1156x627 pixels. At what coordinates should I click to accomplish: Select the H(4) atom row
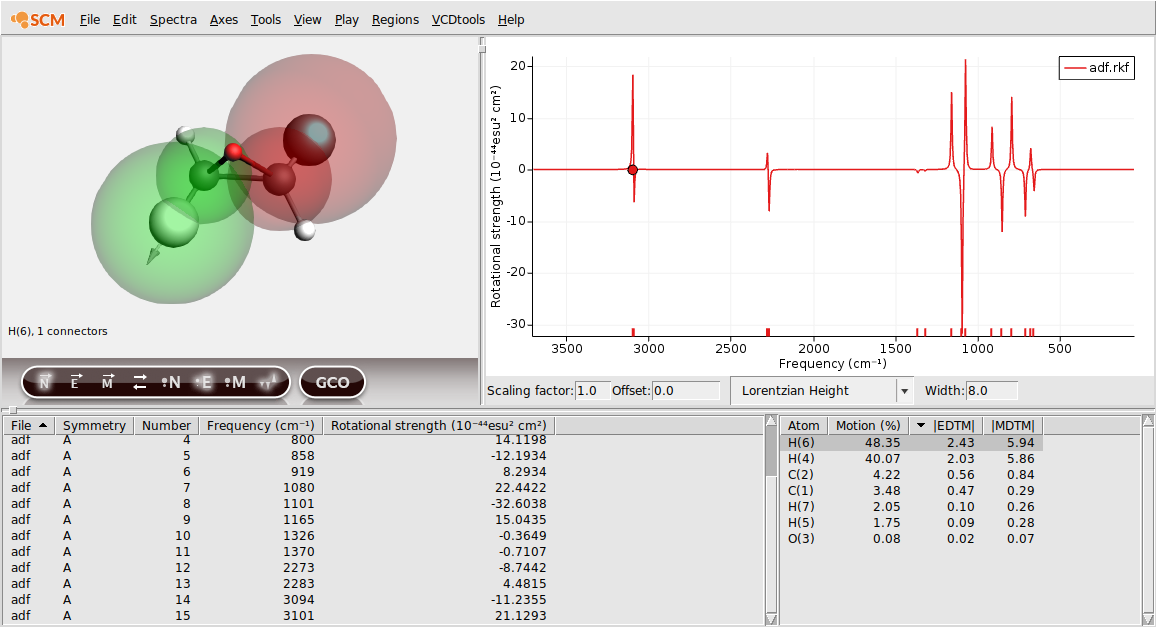click(x=911, y=459)
